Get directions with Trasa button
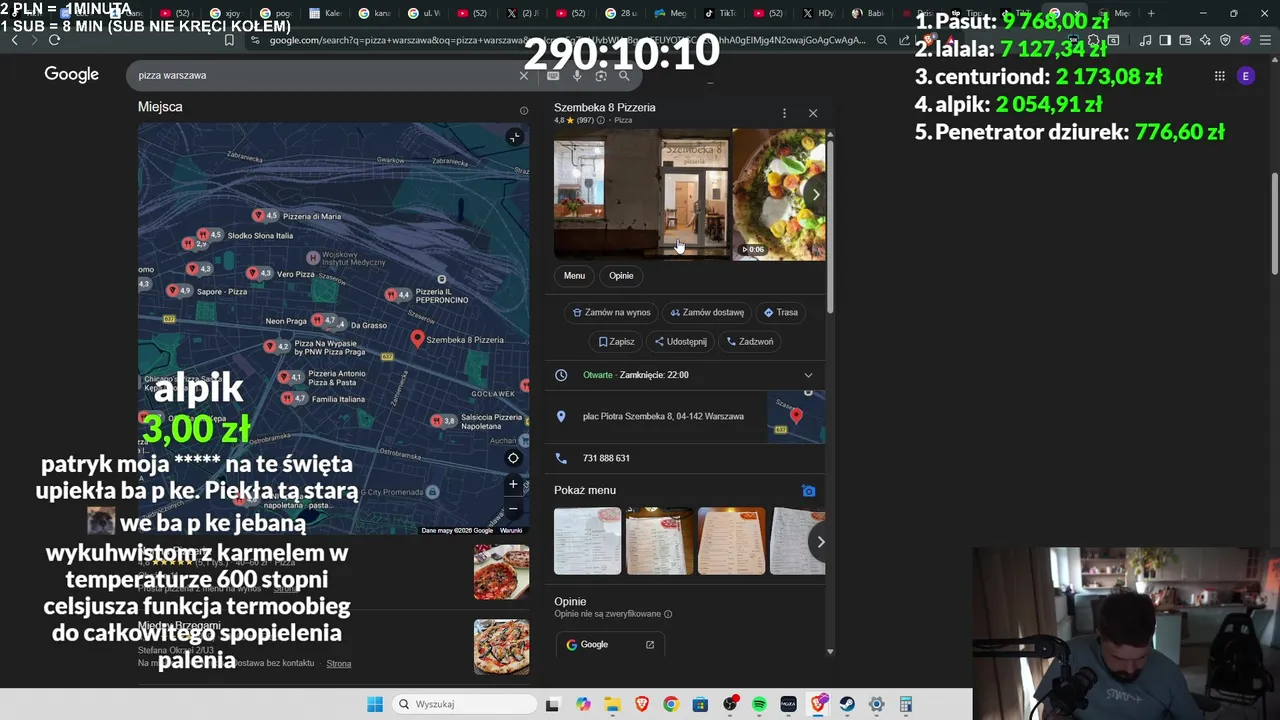 (x=781, y=312)
